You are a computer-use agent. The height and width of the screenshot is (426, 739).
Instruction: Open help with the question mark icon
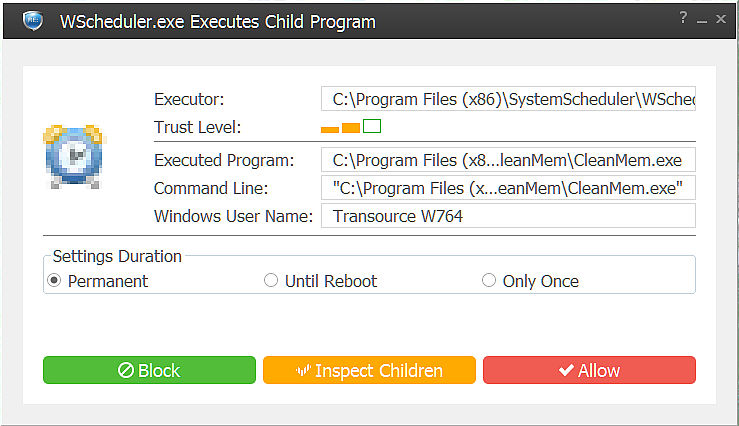tap(684, 18)
